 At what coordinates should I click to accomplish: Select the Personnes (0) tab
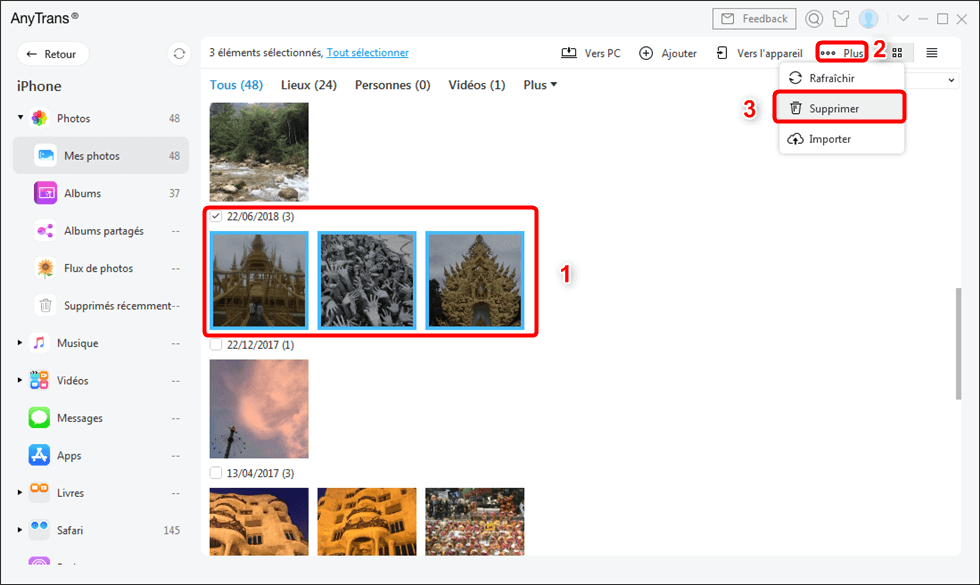click(392, 85)
